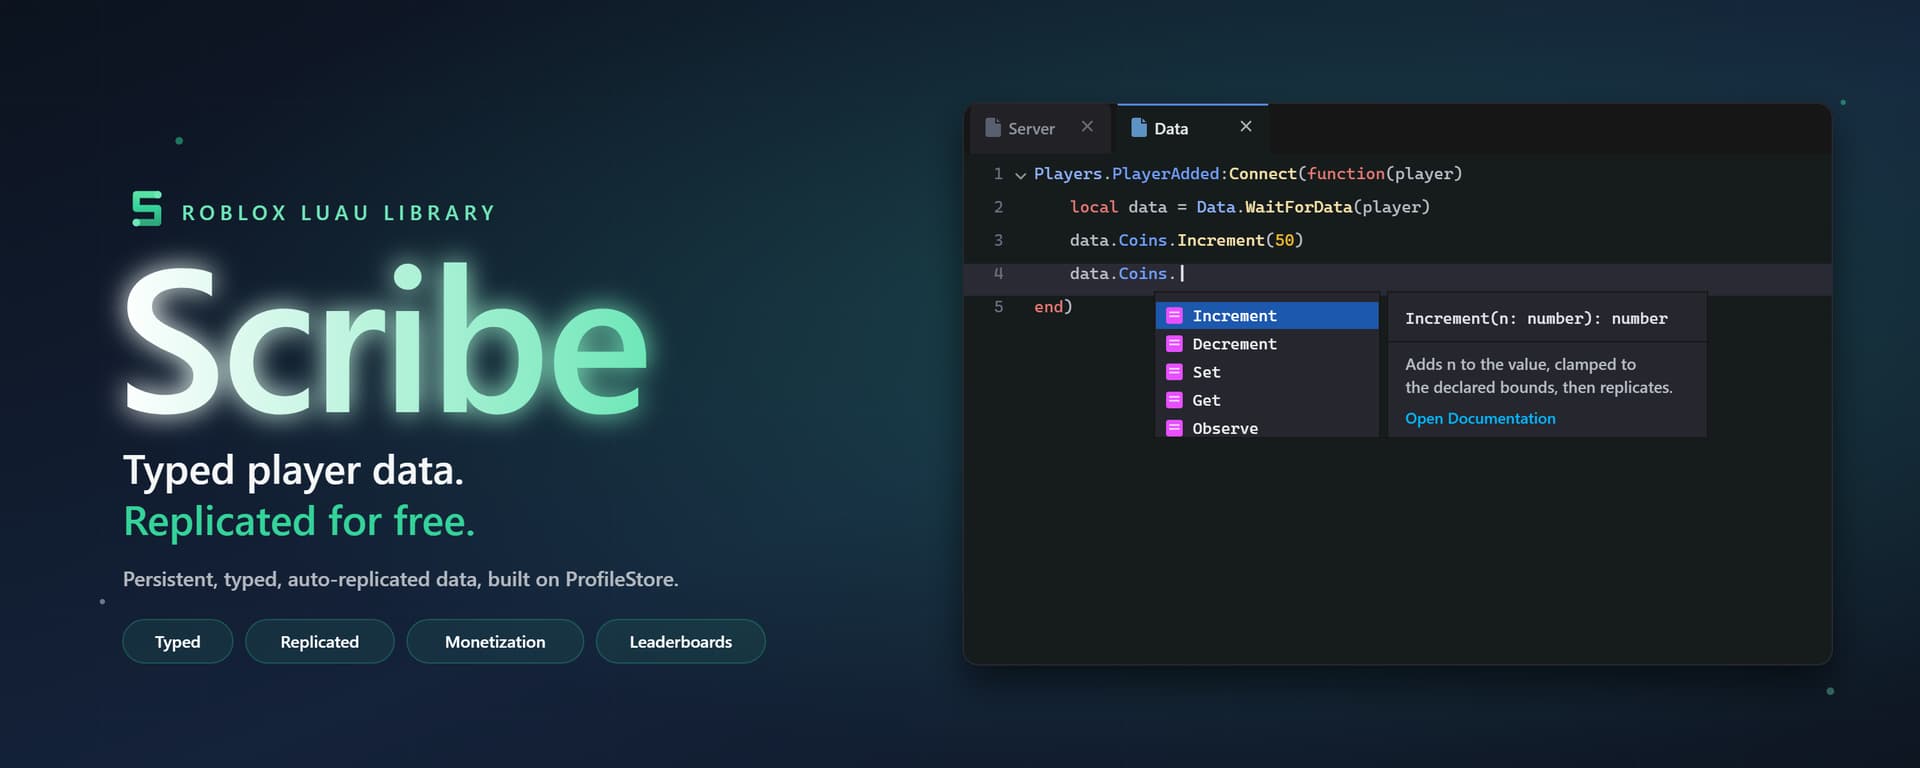Click the Monetization feature pill
This screenshot has width=1920, height=768.
click(495, 642)
